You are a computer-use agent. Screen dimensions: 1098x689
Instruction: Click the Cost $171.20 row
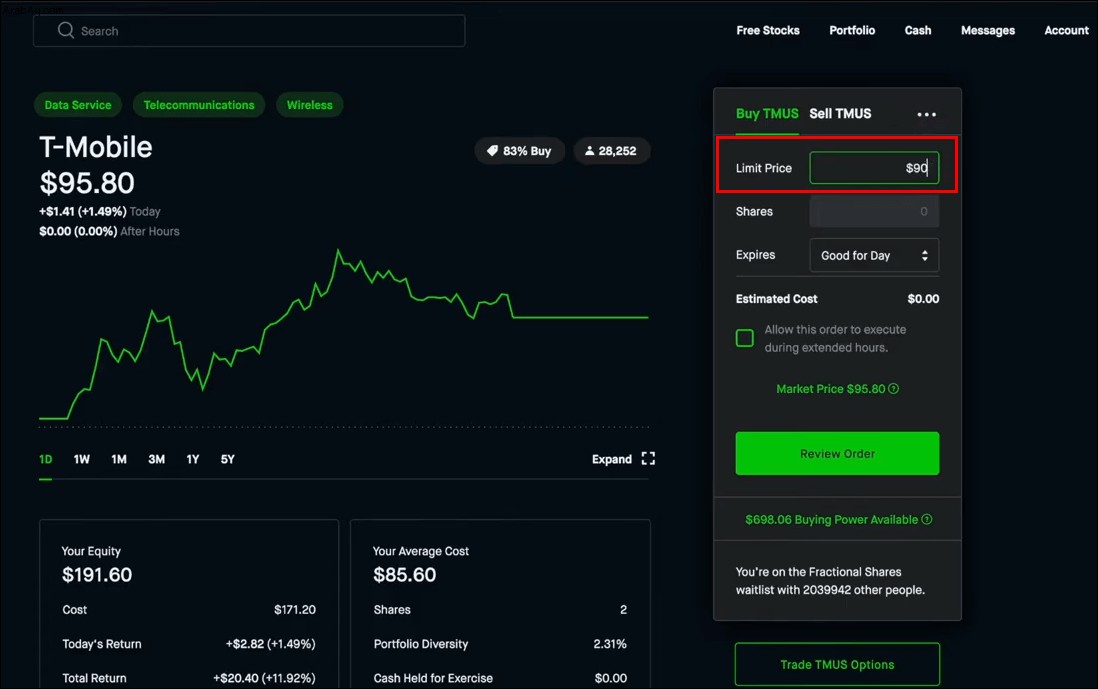pos(189,610)
